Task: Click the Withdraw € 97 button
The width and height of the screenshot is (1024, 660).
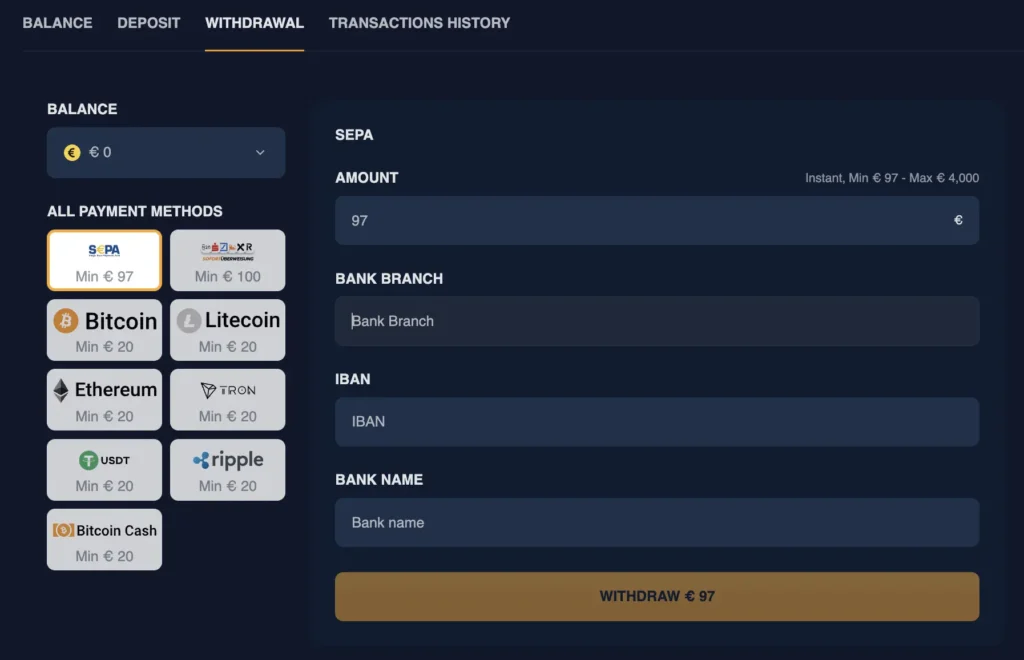Action: click(657, 596)
